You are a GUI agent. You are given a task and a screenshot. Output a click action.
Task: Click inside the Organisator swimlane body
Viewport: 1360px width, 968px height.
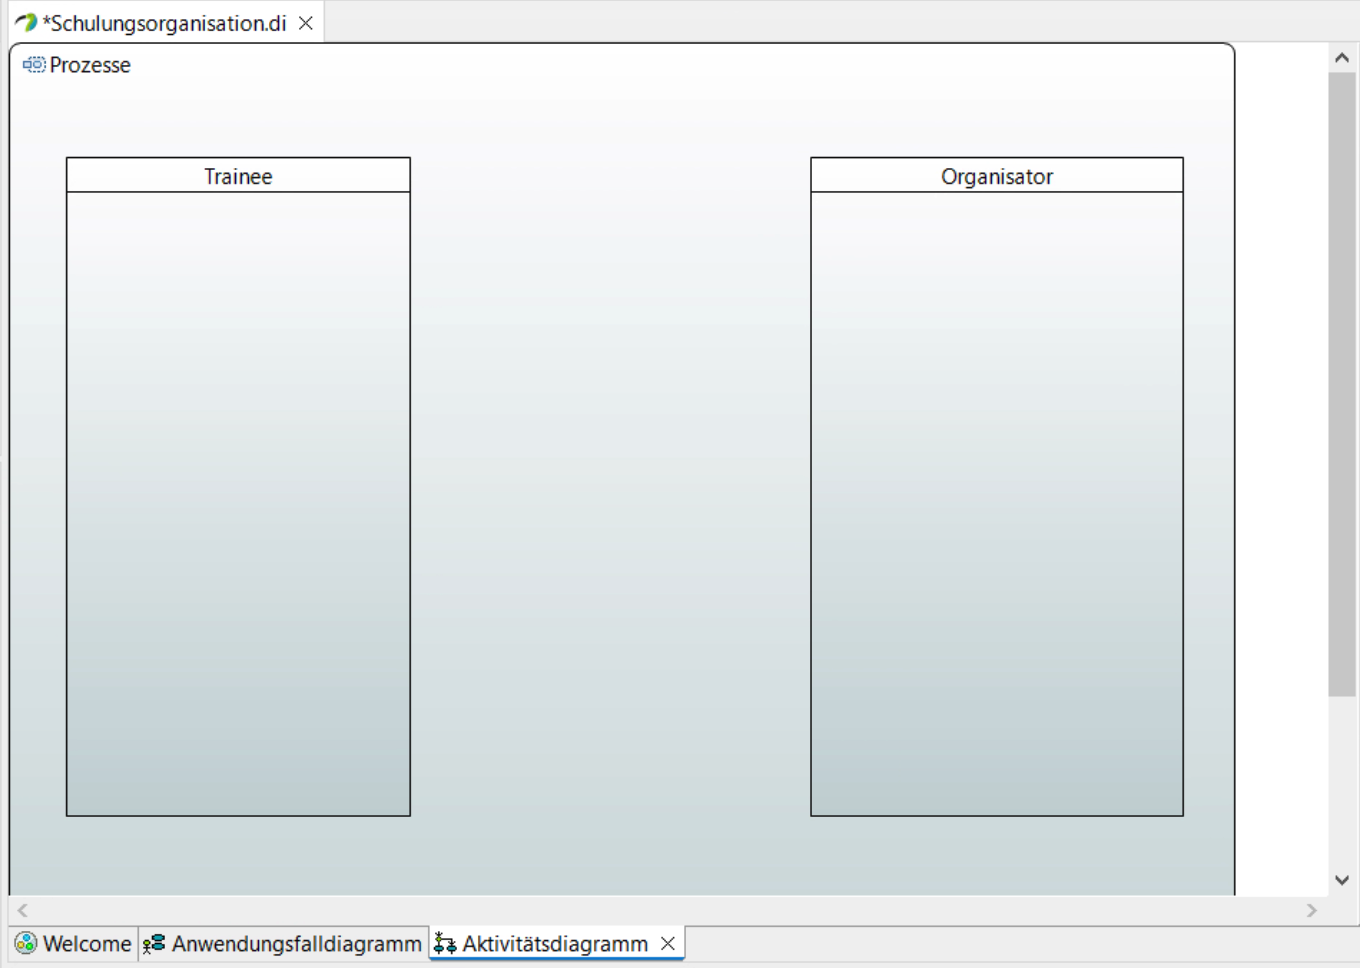pyautogui.click(x=997, y=504)
